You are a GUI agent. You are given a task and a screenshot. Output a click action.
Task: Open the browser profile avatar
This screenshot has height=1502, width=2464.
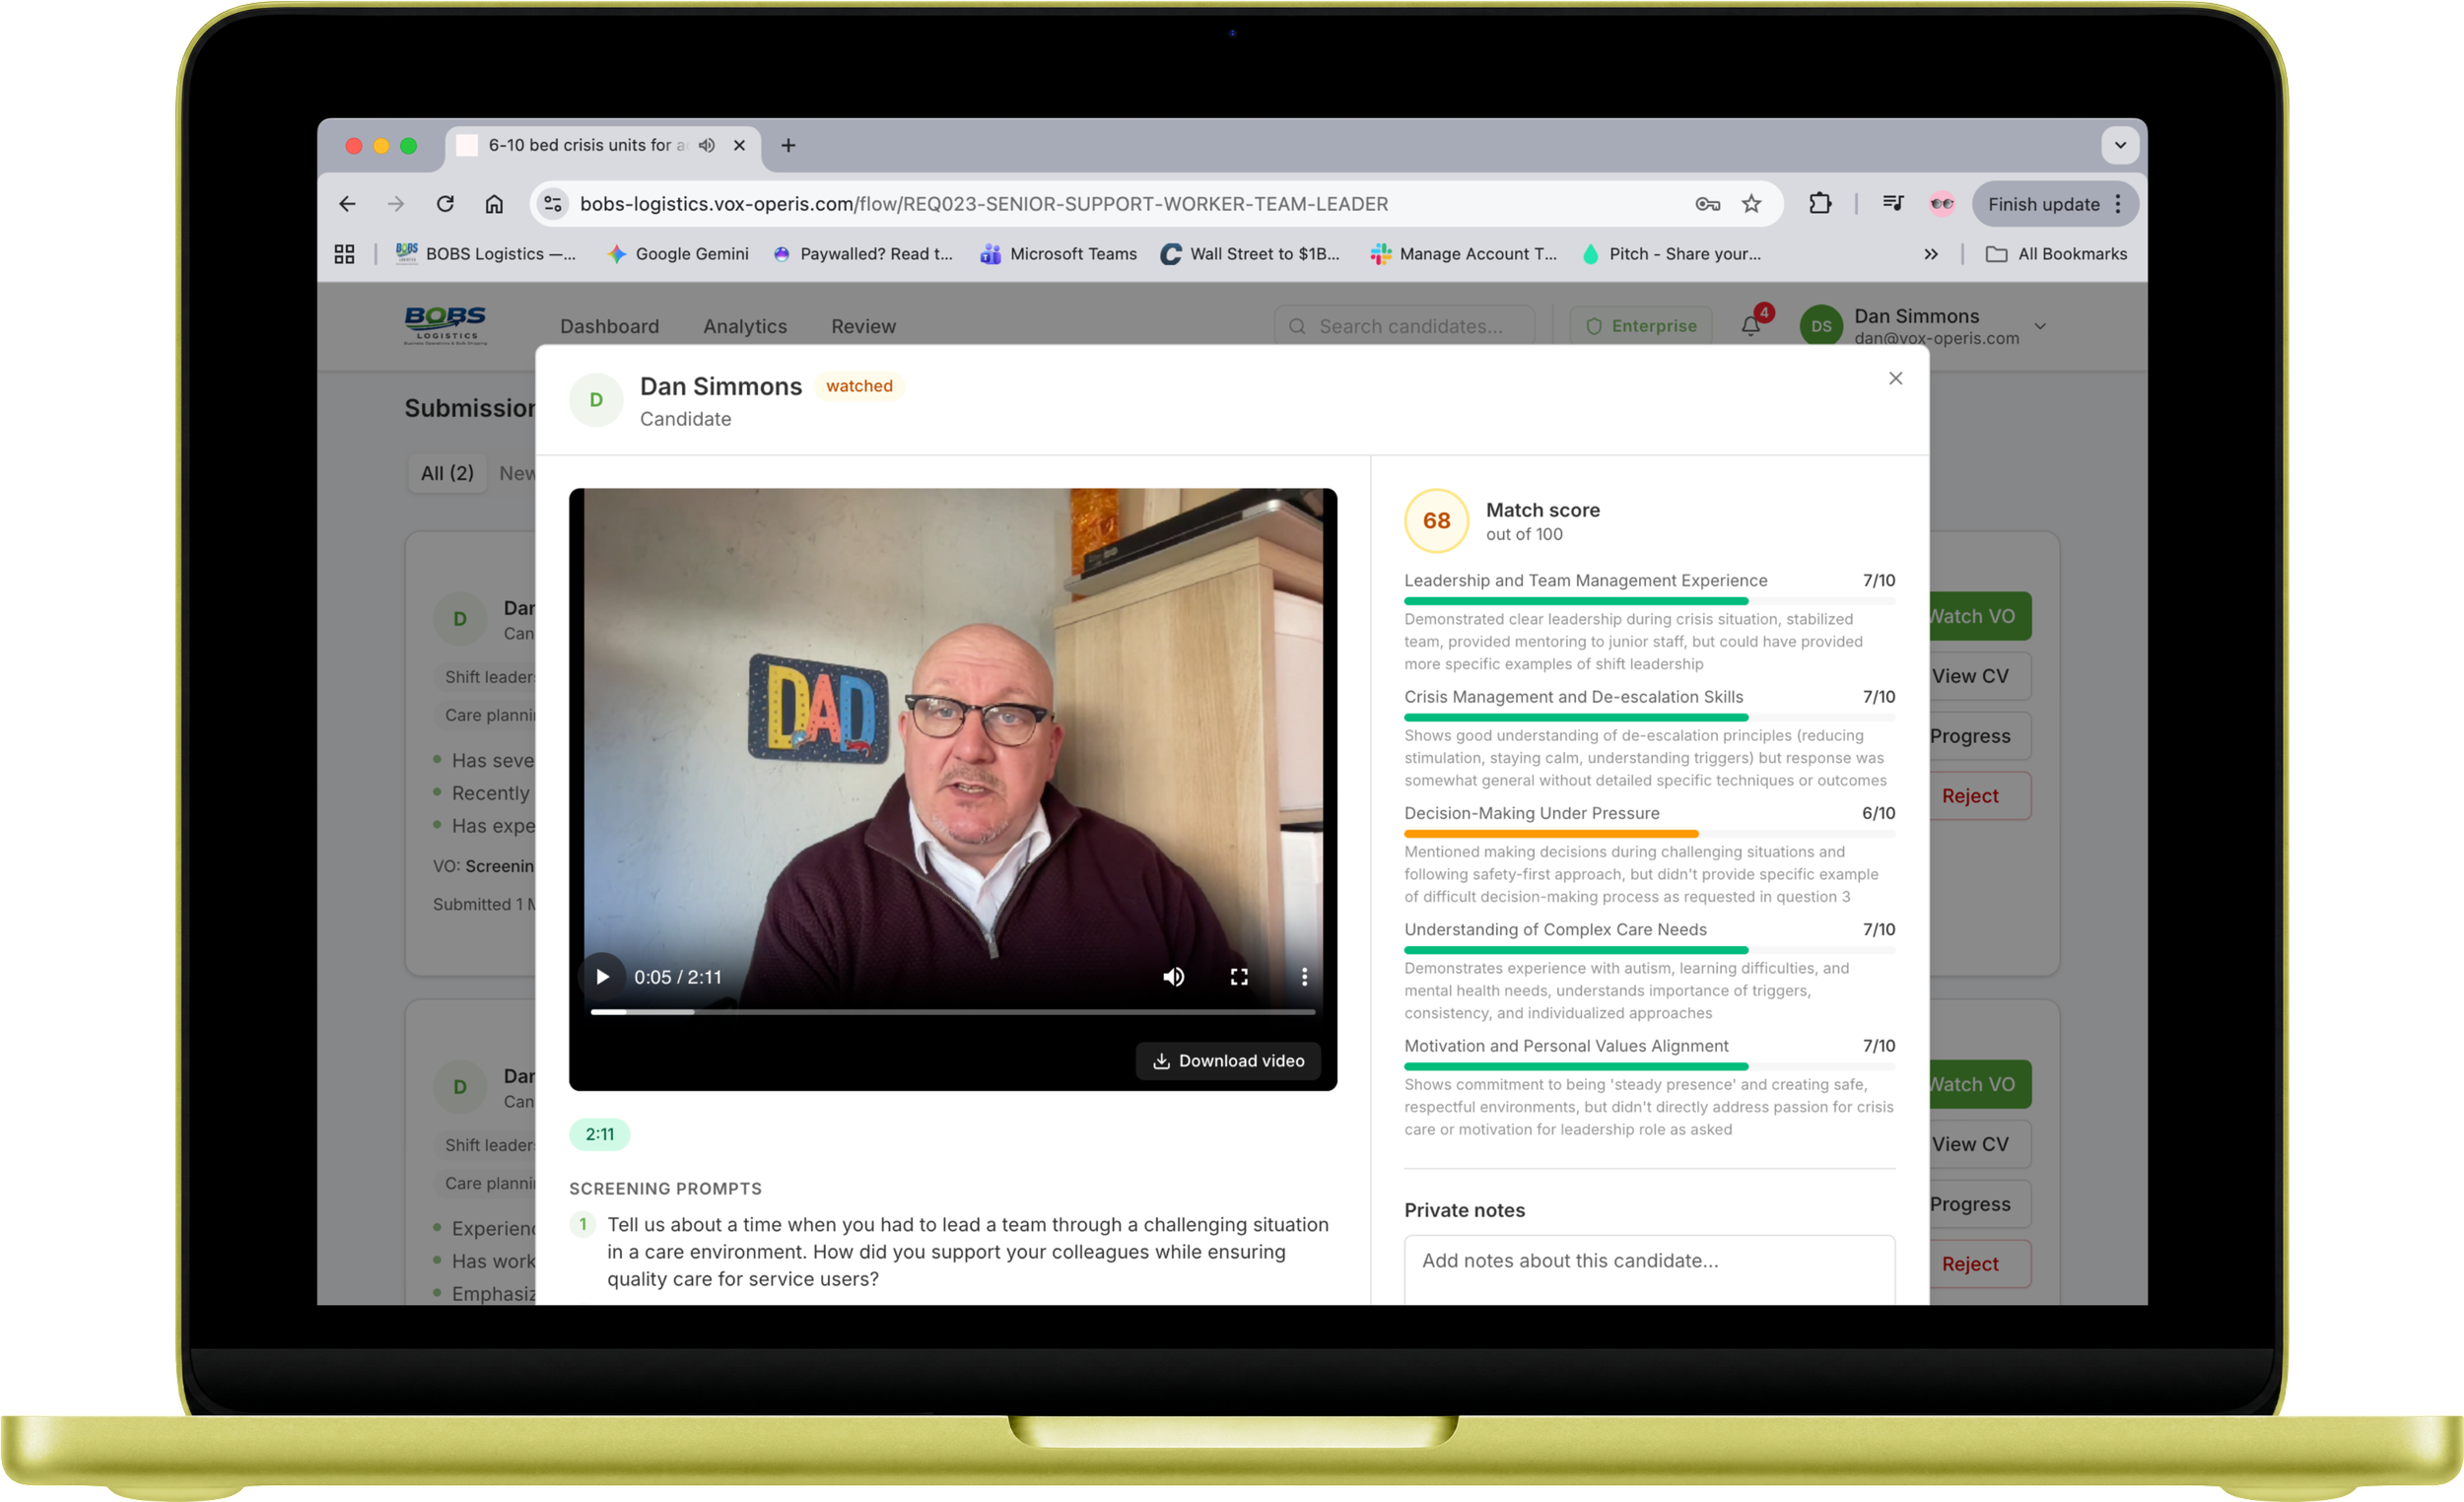(x=1942, y=204)
